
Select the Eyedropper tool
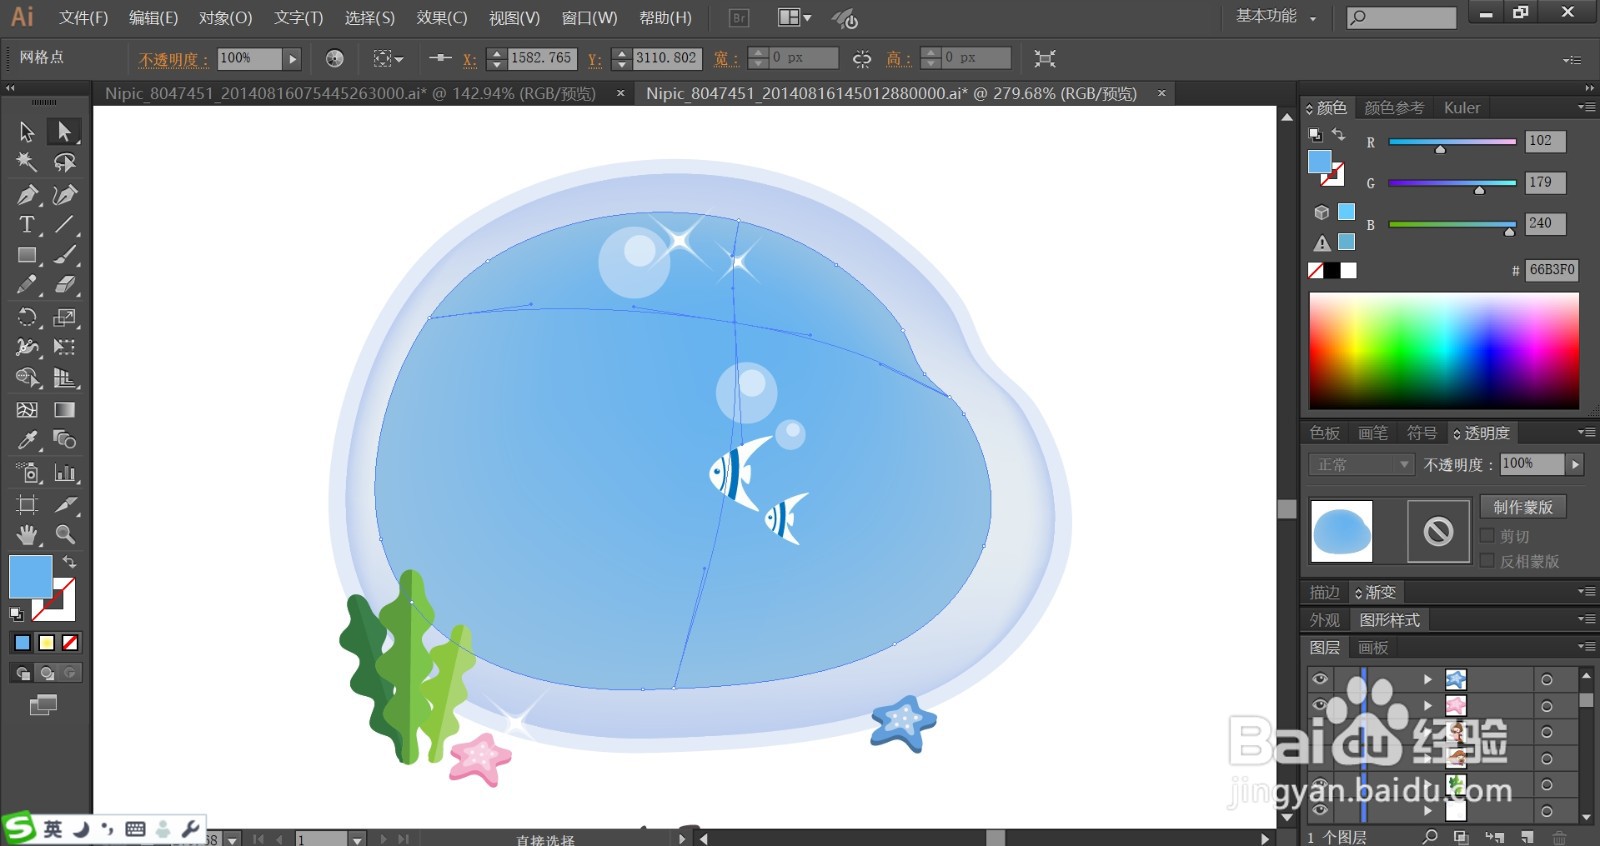(x=27, y=440)
